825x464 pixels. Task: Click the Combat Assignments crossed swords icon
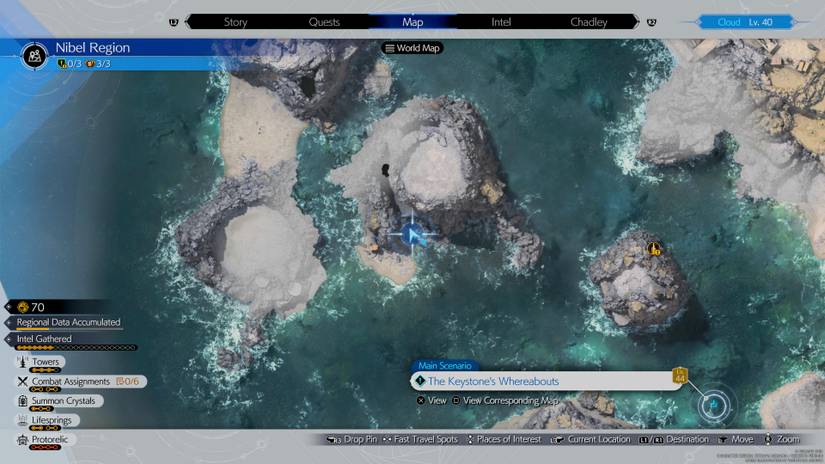(22, 381)
